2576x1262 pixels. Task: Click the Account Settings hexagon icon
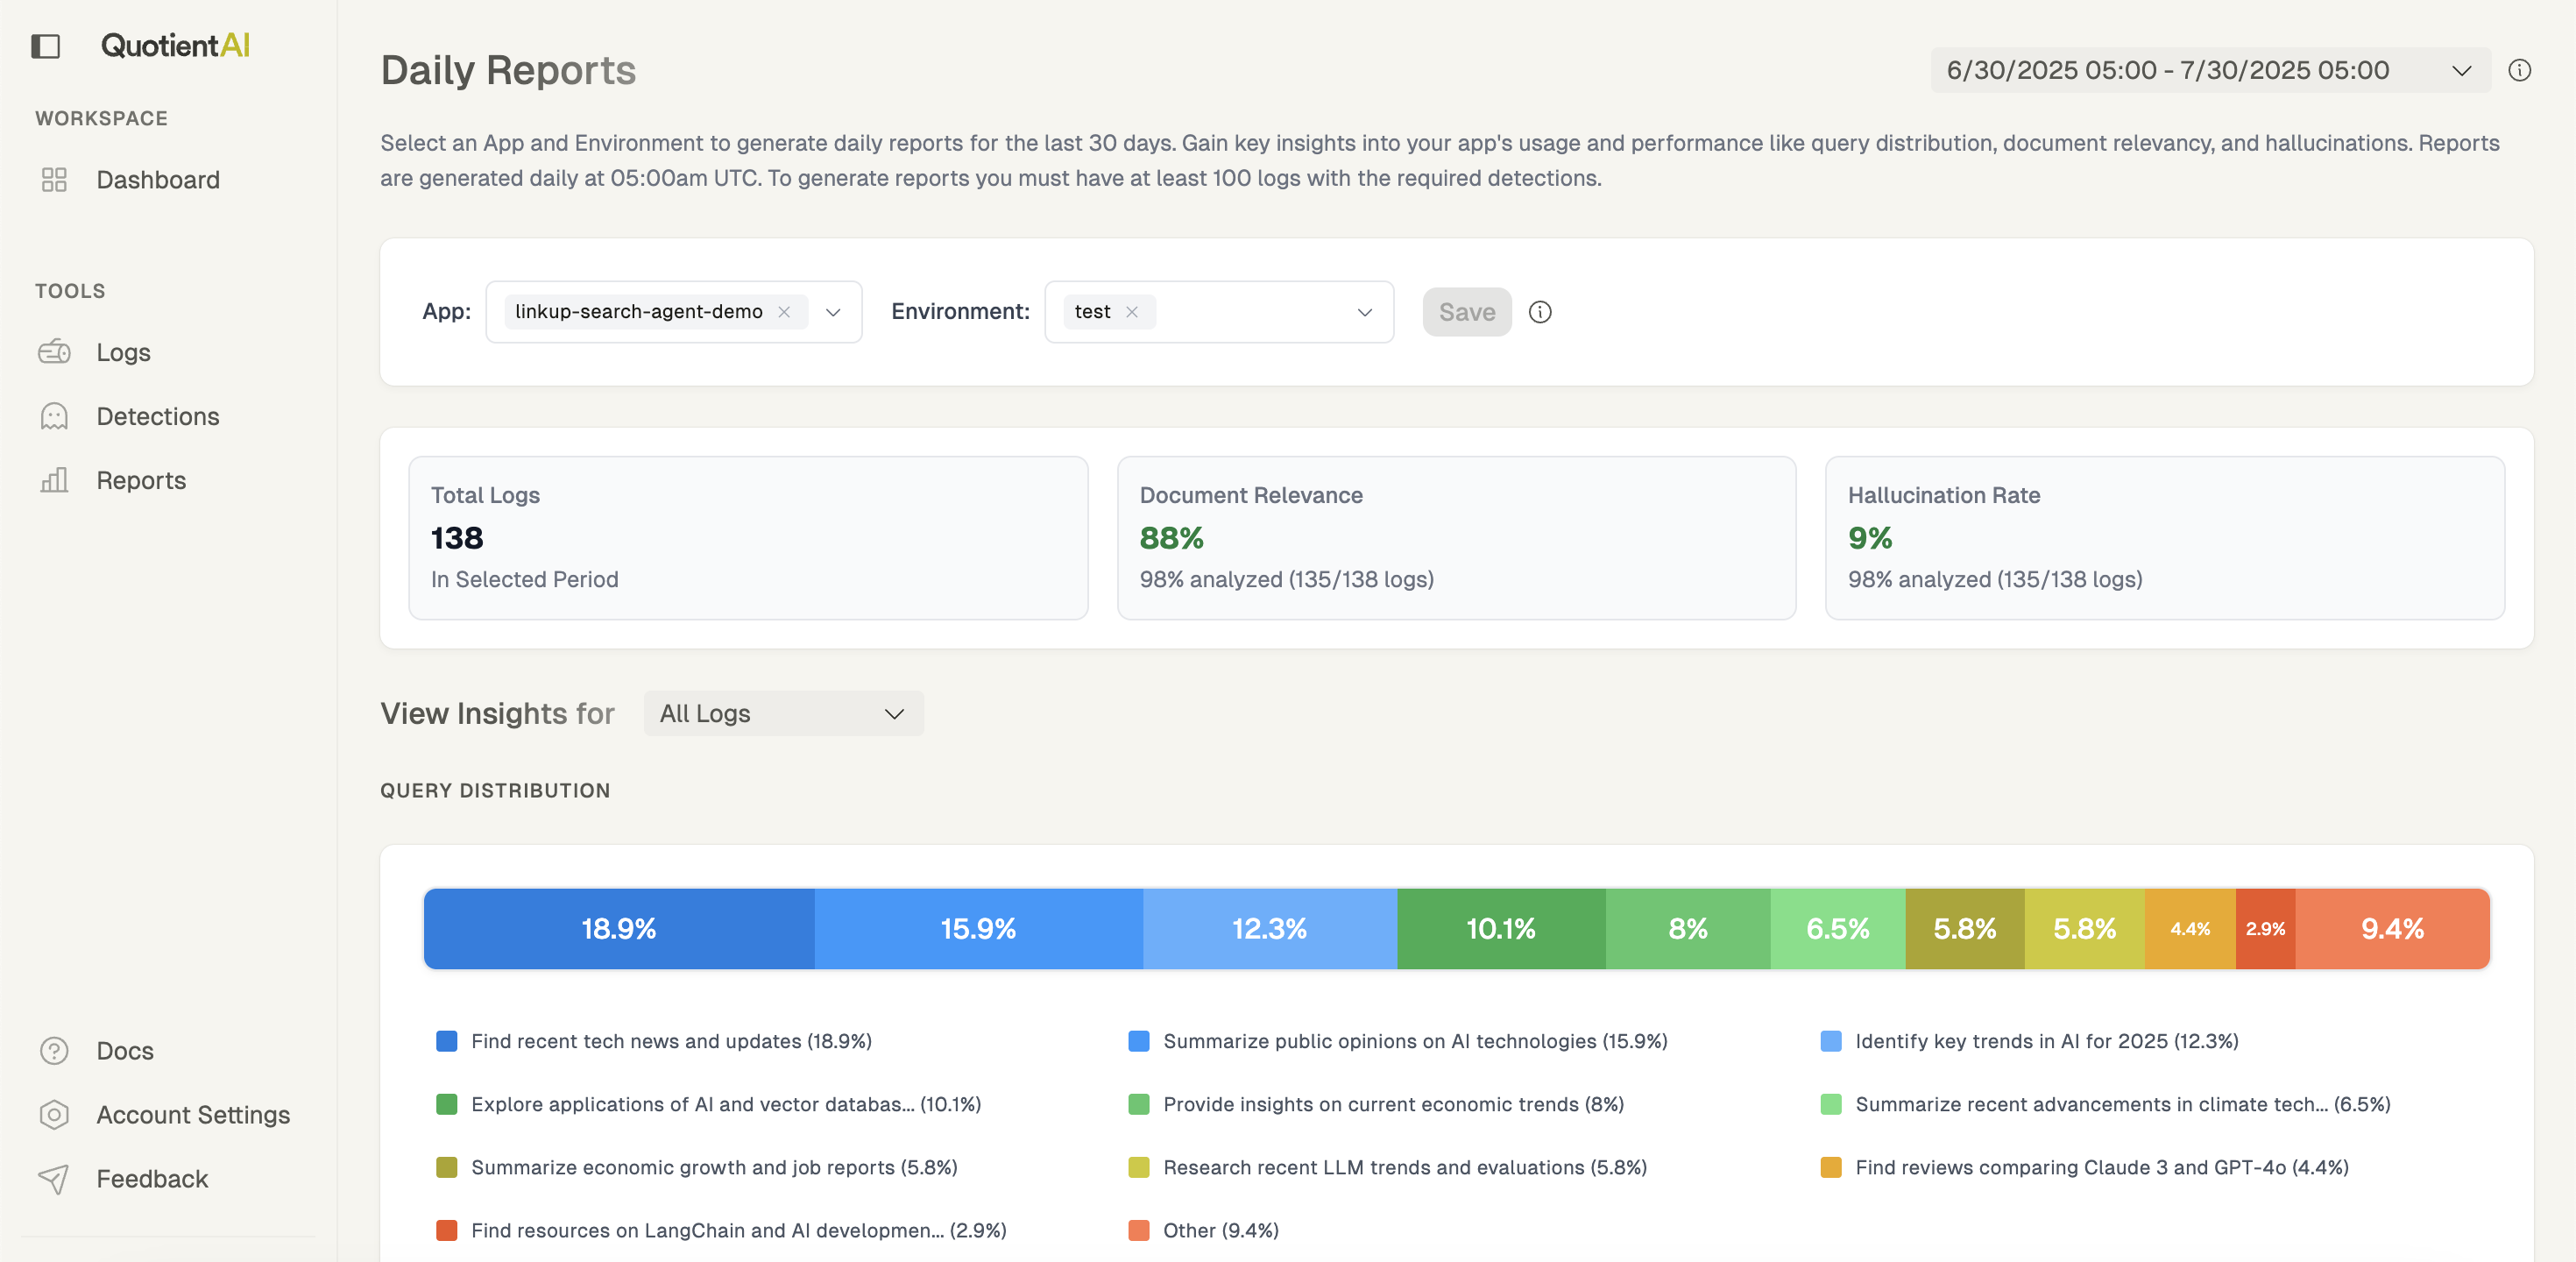[54, 1115]
